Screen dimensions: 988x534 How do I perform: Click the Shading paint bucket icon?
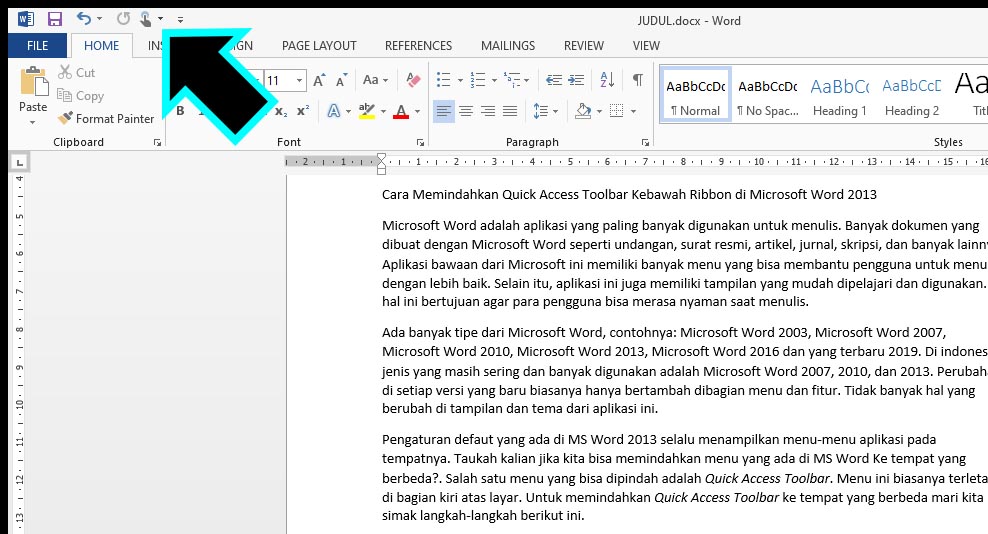click(x=583, y=112)
